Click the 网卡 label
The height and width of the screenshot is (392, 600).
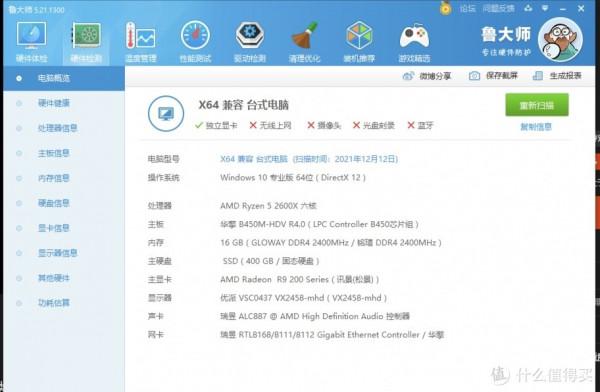coord(156,335)
